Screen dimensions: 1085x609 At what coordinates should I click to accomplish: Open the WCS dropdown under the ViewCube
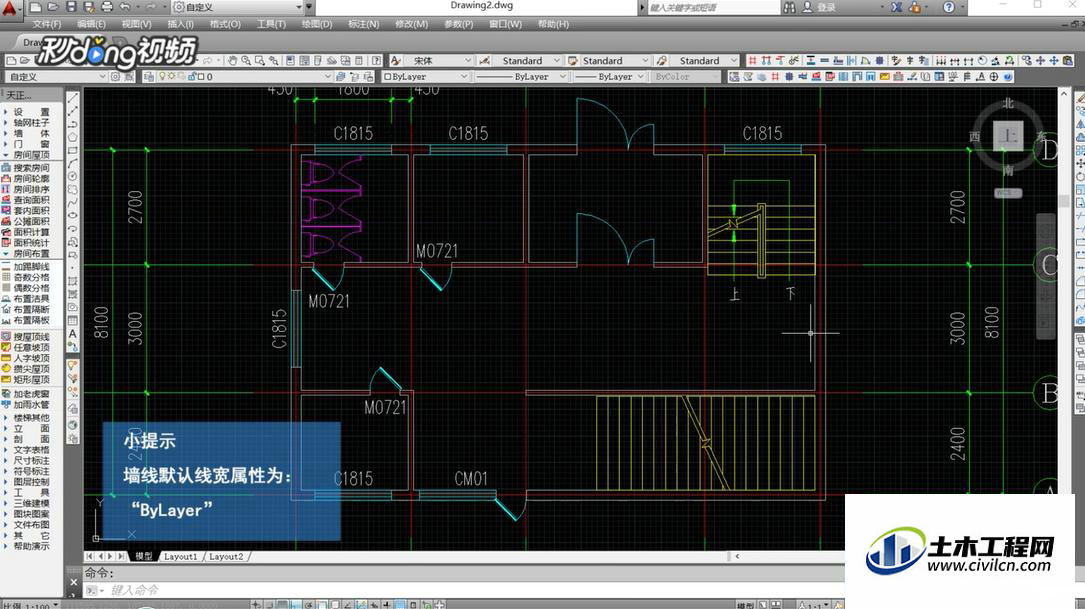pyautogui.click(x=1008, y=193)
